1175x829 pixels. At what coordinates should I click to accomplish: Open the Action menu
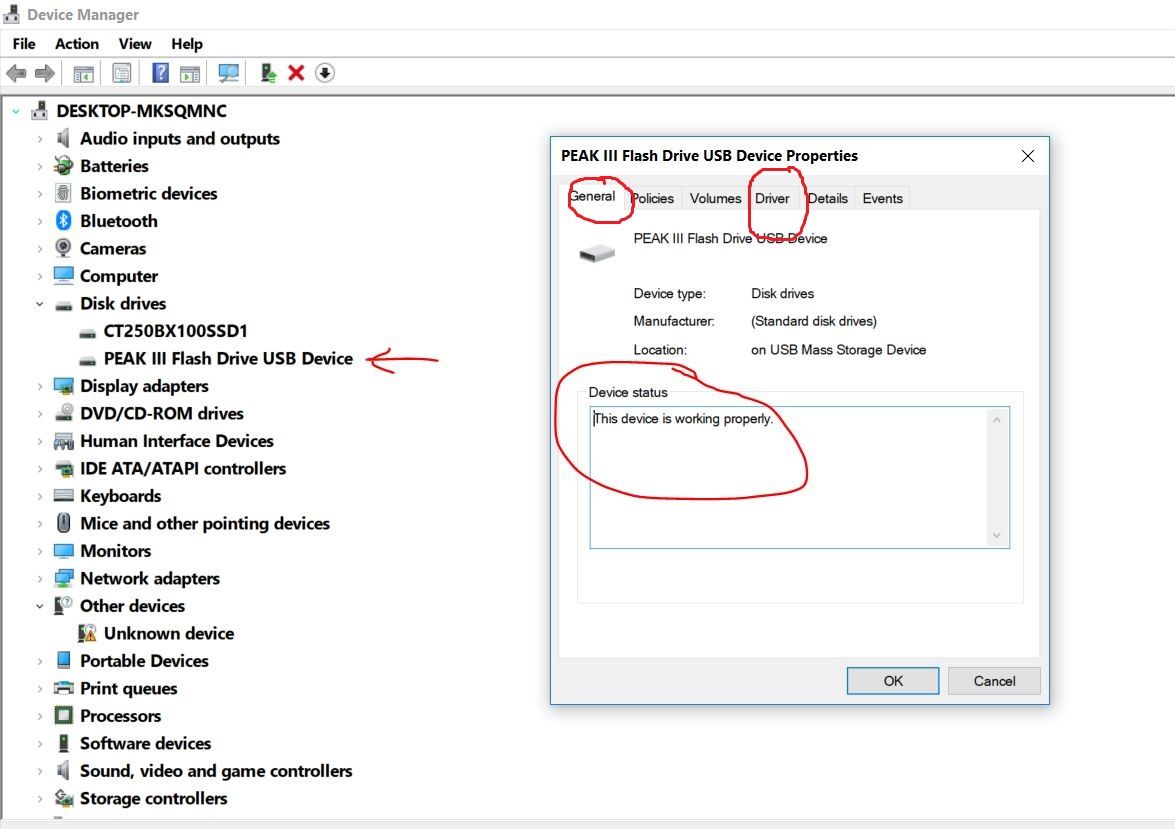pos(76,44)
